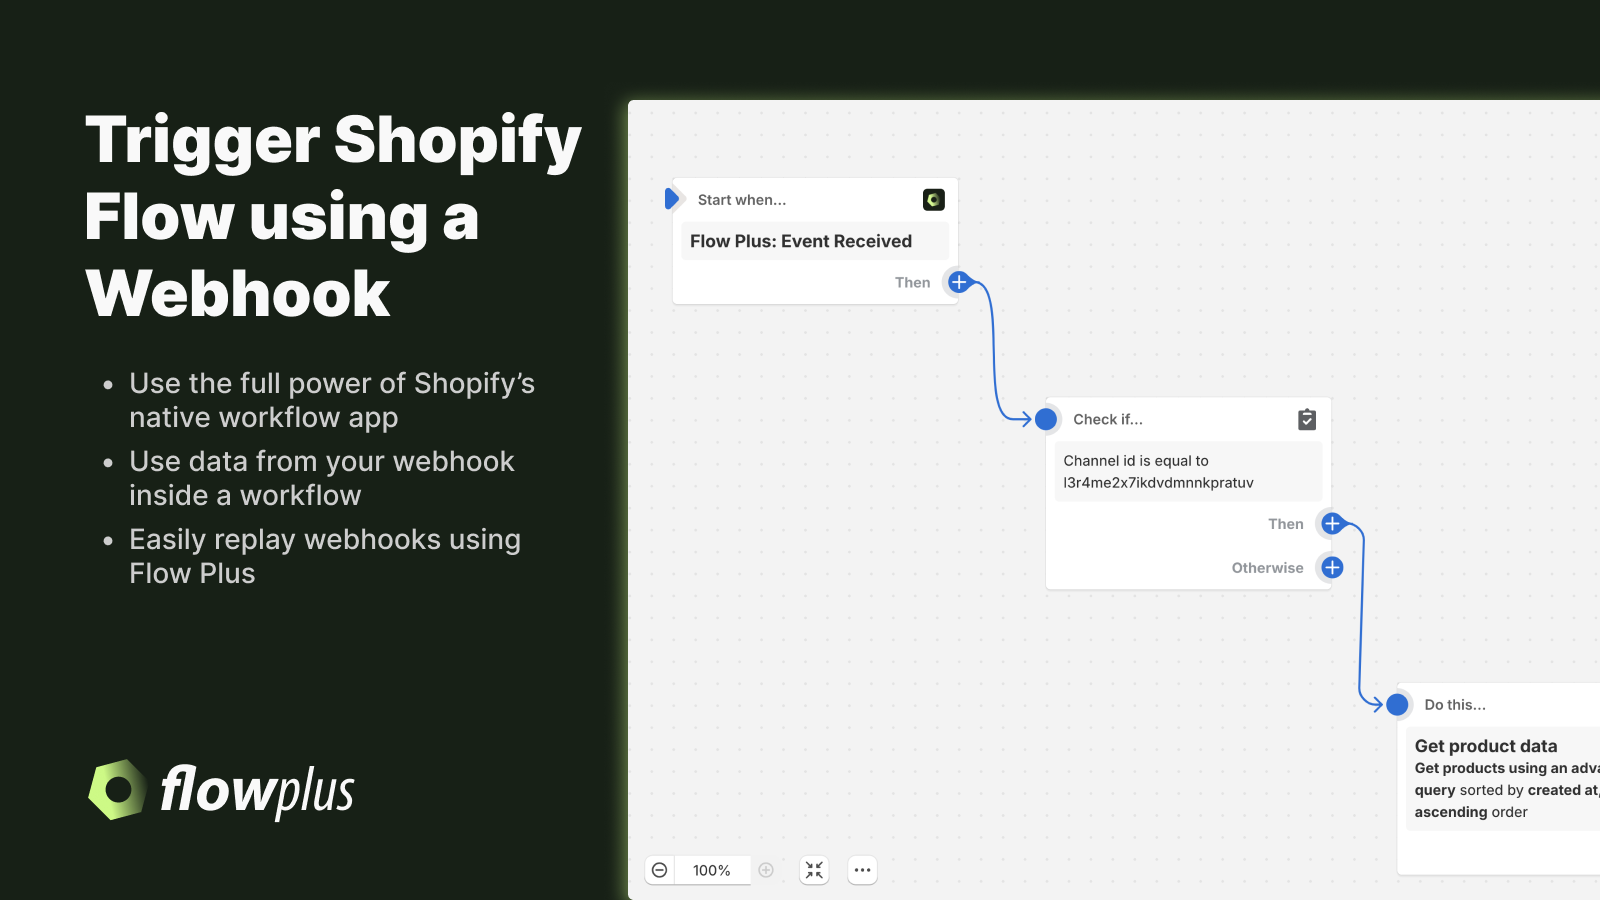Viewport: 1600px width, 900px height.
Task: Select the Check if card header
Action: point(1107,419)
